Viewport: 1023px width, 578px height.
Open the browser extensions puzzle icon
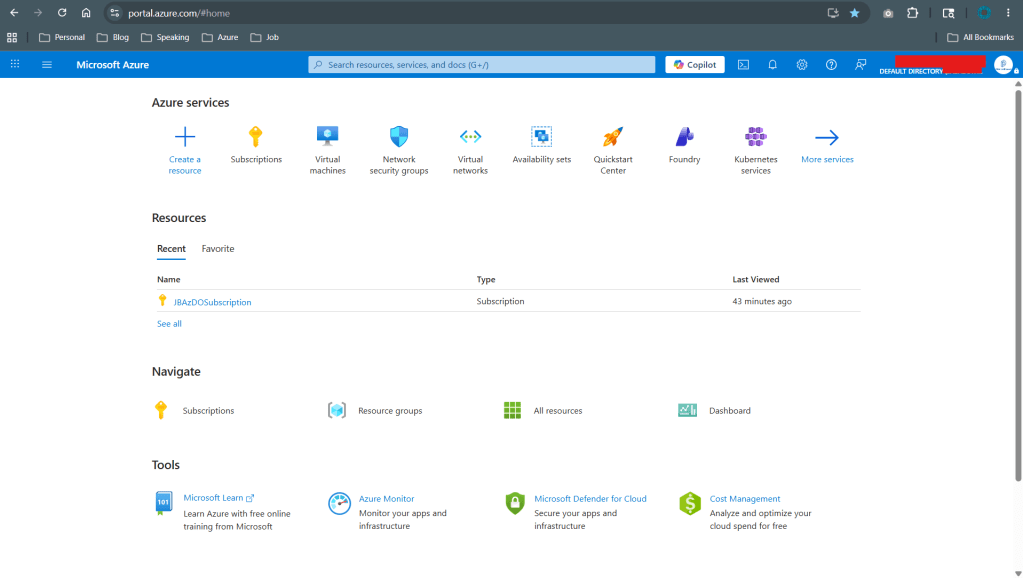[913, 13]
